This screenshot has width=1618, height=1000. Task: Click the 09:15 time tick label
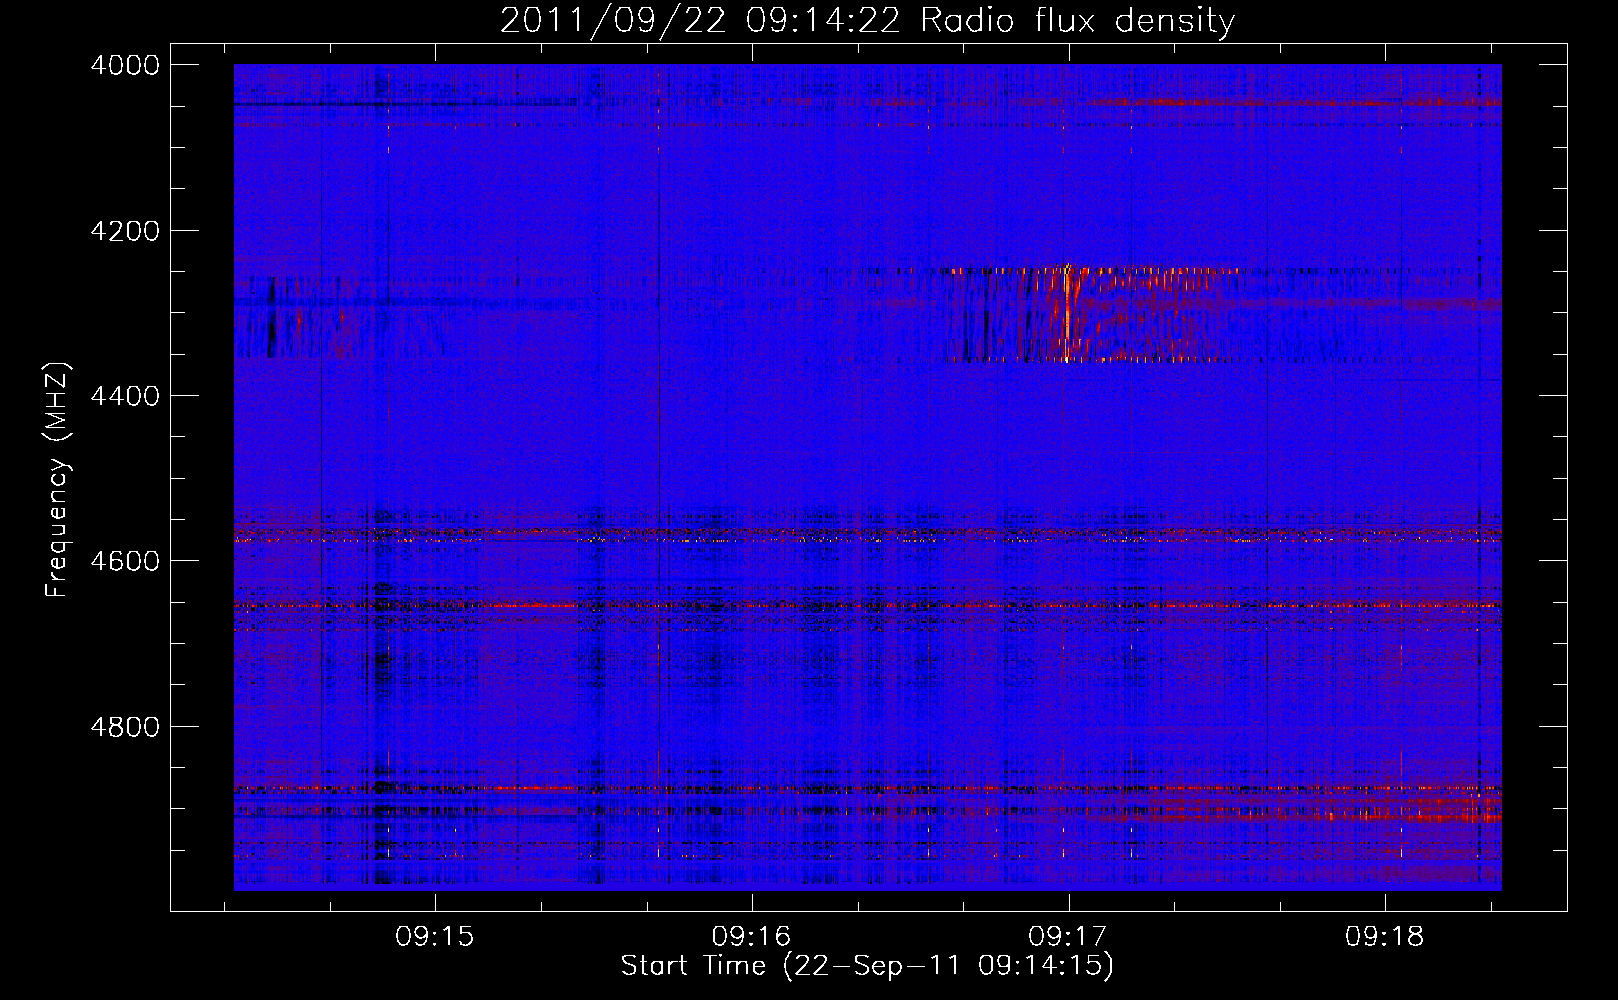(x=434, y=937)
